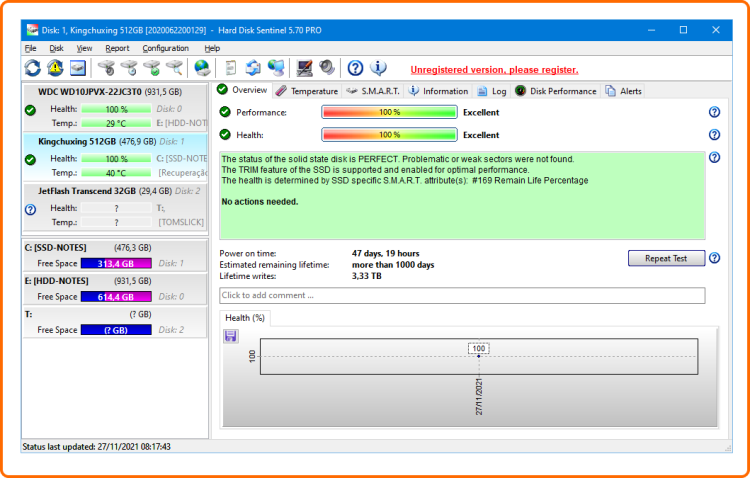Image resolution: width=750 pixels, height=478 pixels.
Task: Click unknown status icon of JetFlash Transcend
Action: point(30,210)
